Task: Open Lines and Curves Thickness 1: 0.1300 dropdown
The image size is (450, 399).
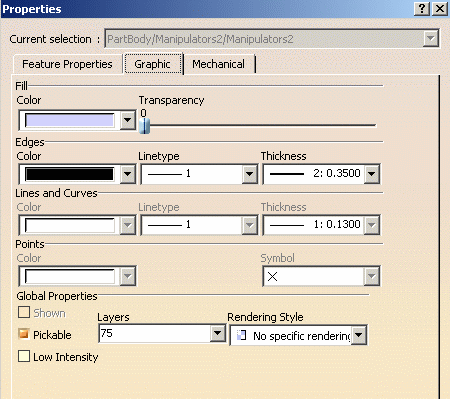Action: coord(372,225)
